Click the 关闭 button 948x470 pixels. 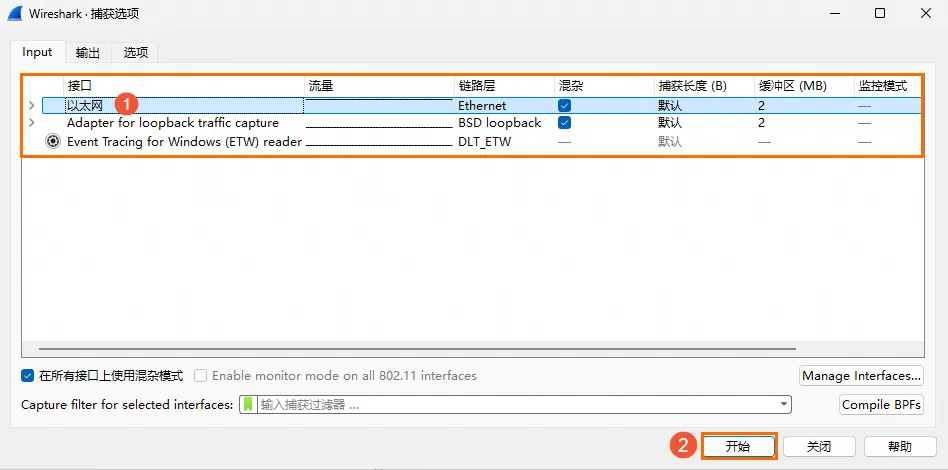pos(819,446)
